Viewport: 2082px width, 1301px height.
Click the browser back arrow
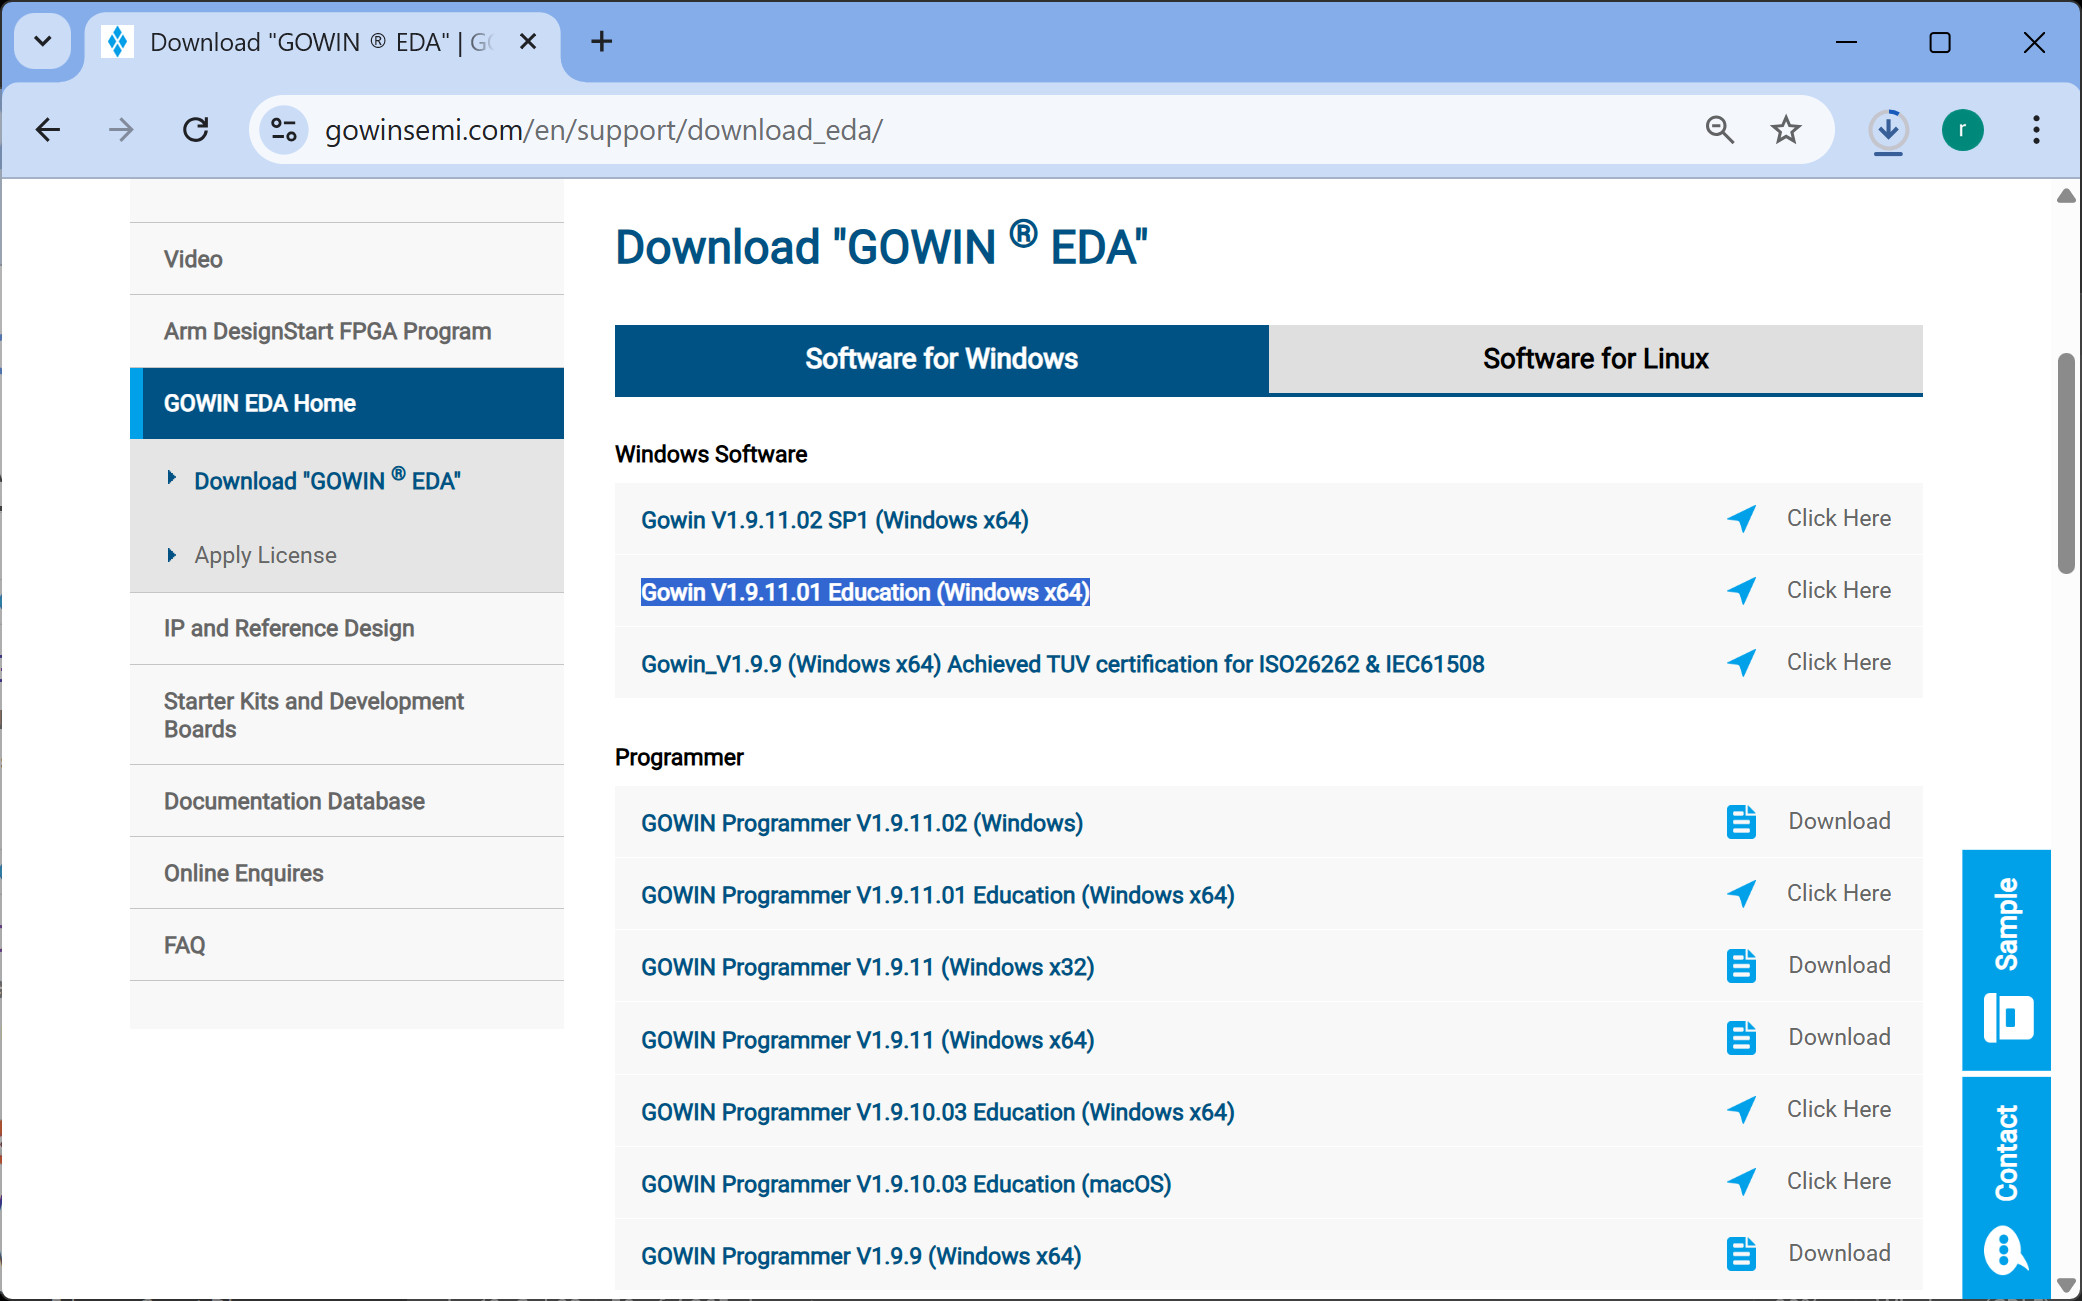pyautogui.click(x=47, y=130)
